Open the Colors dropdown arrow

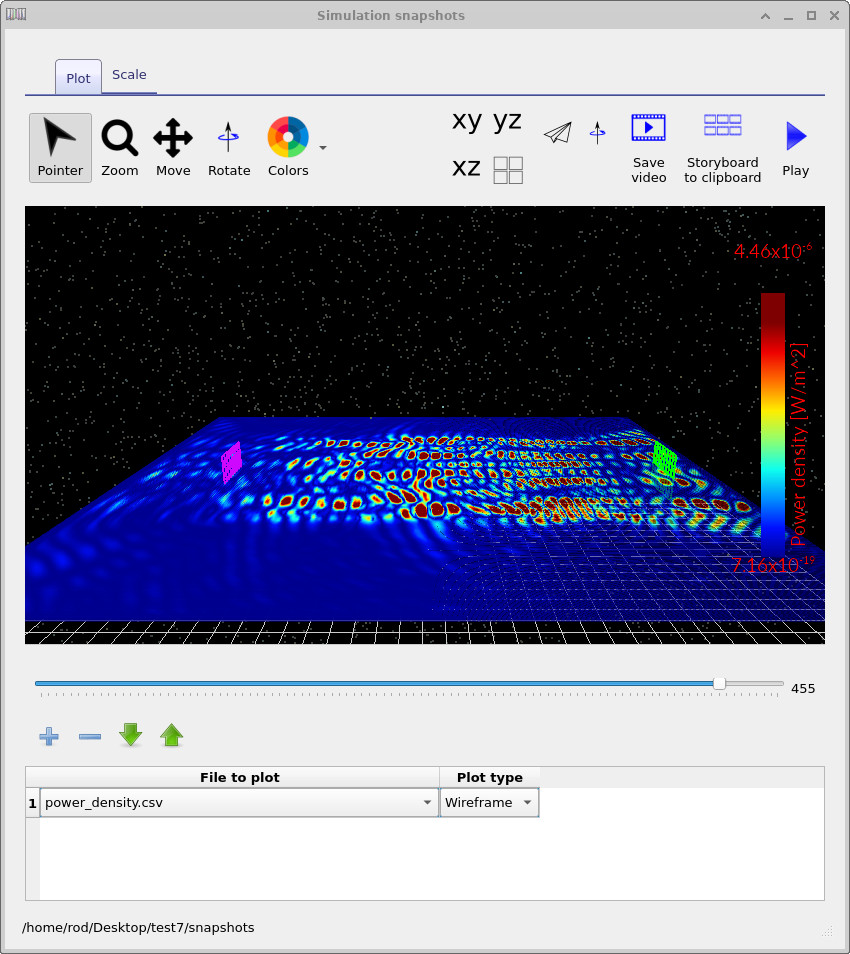click(x=322, y=147)
